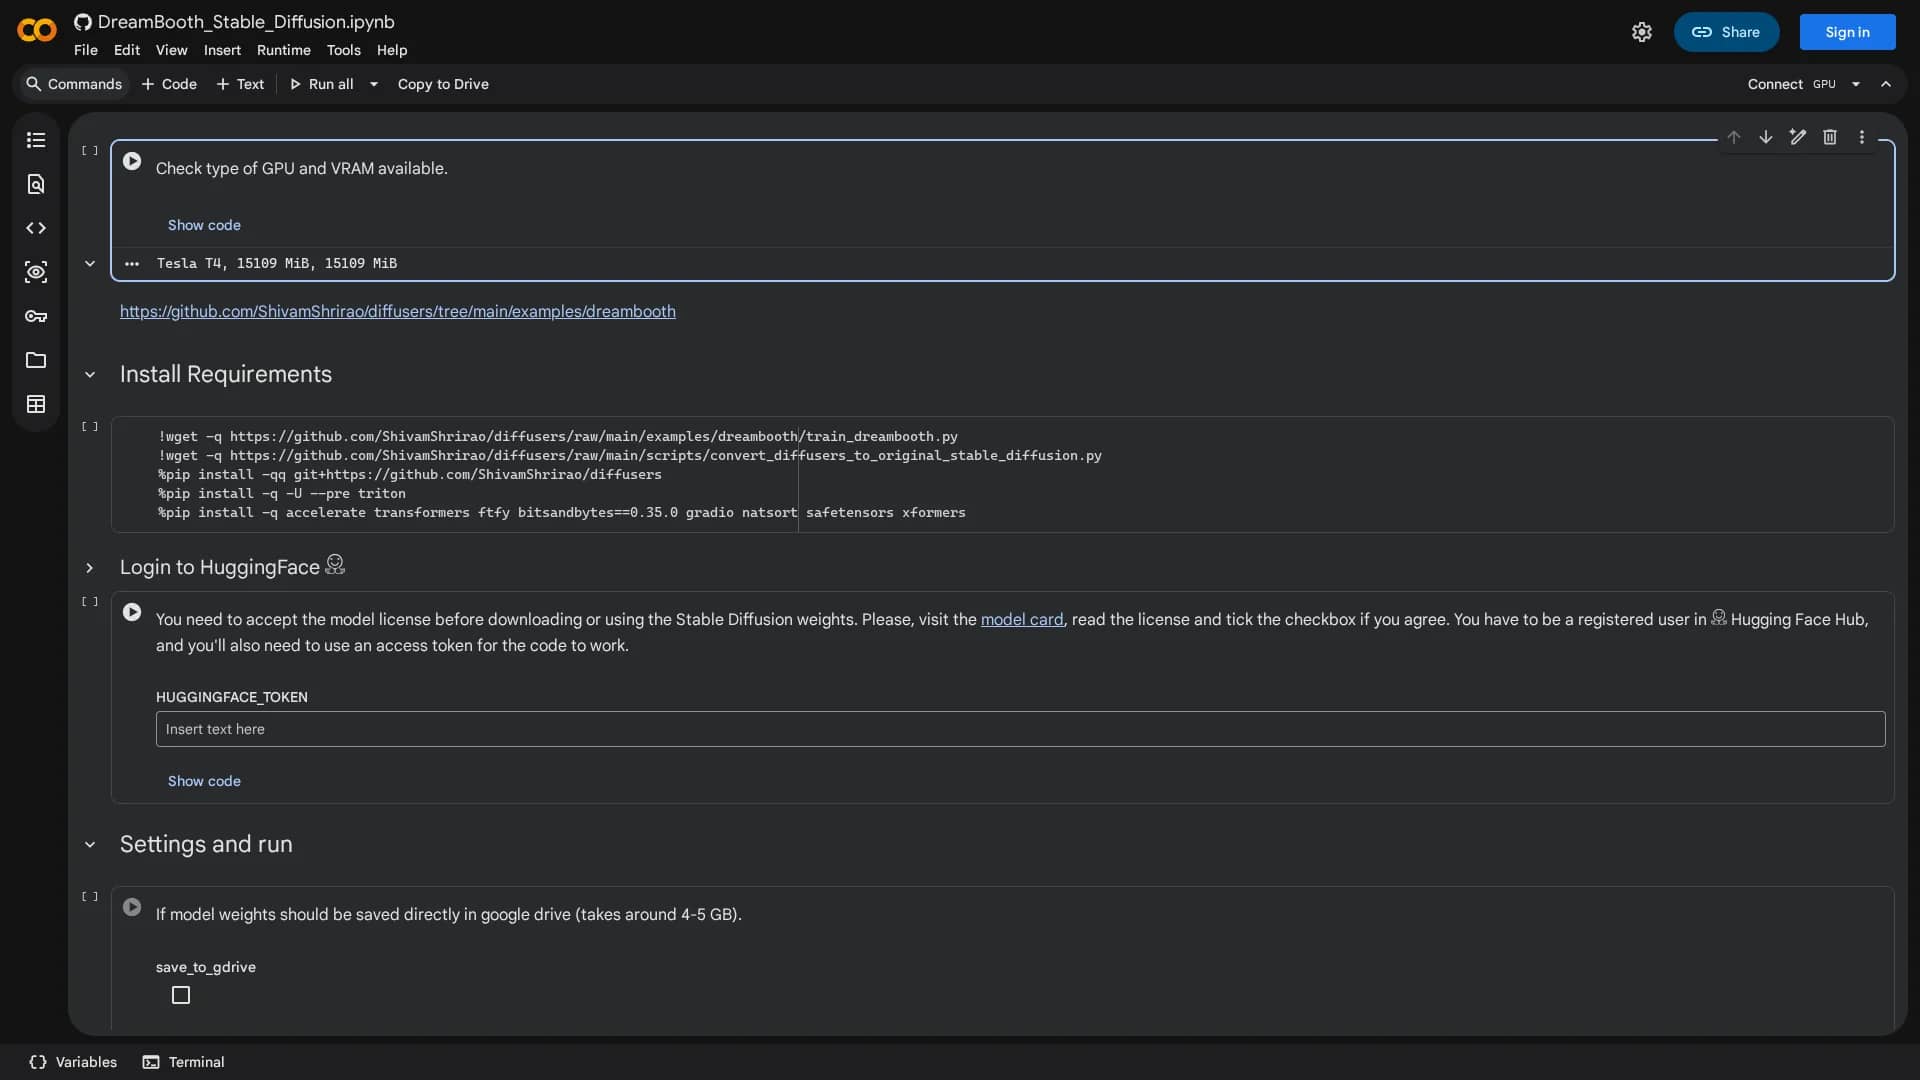The image size is (1920, 1080).
Task: Open the Run all dropdown arrow
Action: tap(374, 84)
